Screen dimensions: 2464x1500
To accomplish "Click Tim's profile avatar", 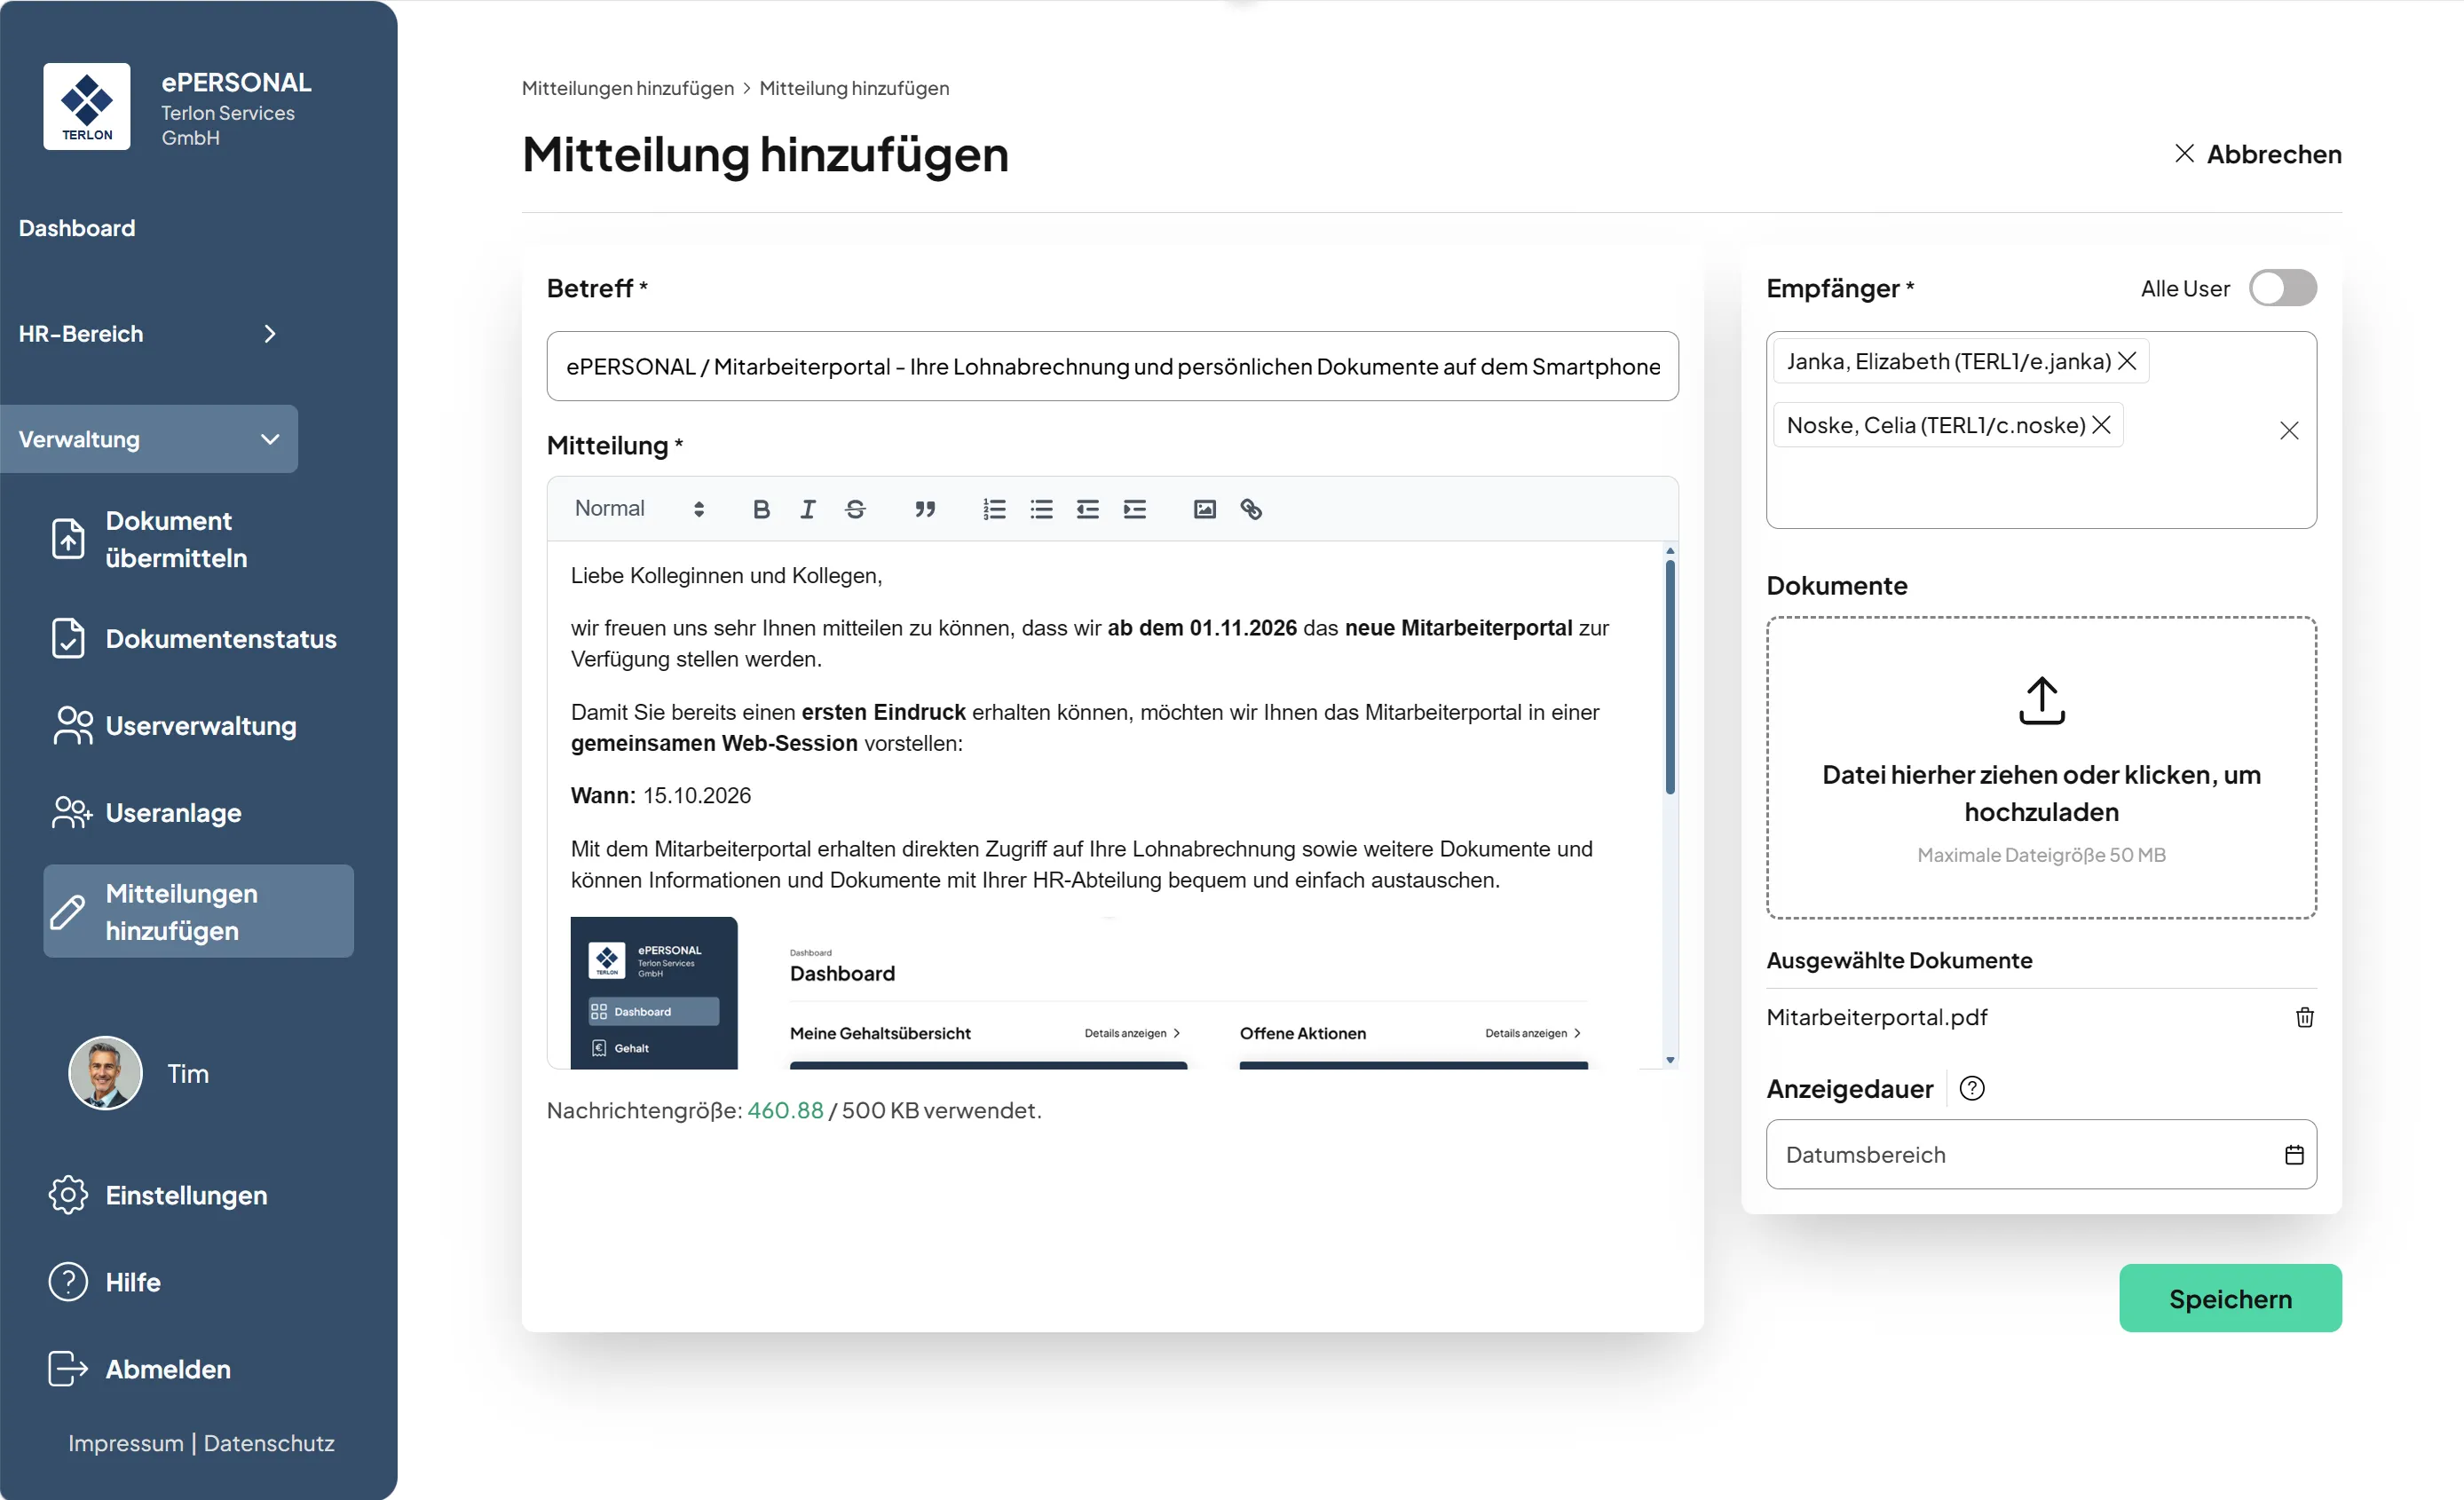I will tap(105, 1074).
